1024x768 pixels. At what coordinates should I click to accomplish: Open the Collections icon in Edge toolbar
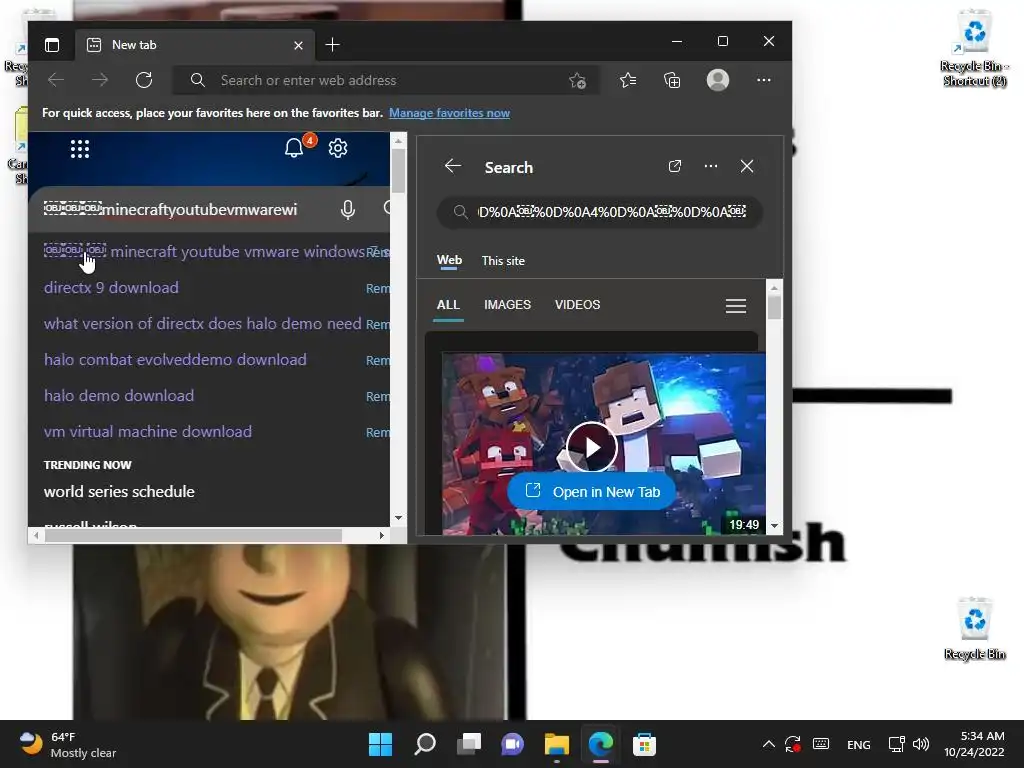pos(672,80)
